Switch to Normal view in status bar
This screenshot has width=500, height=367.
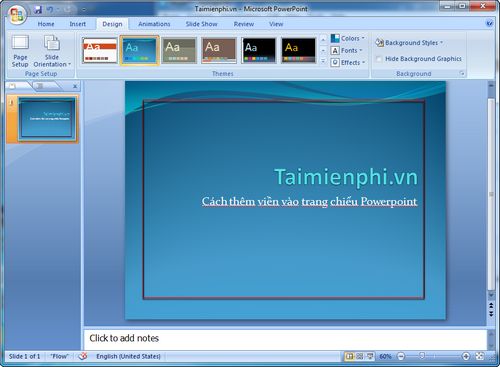coord(349,356)
